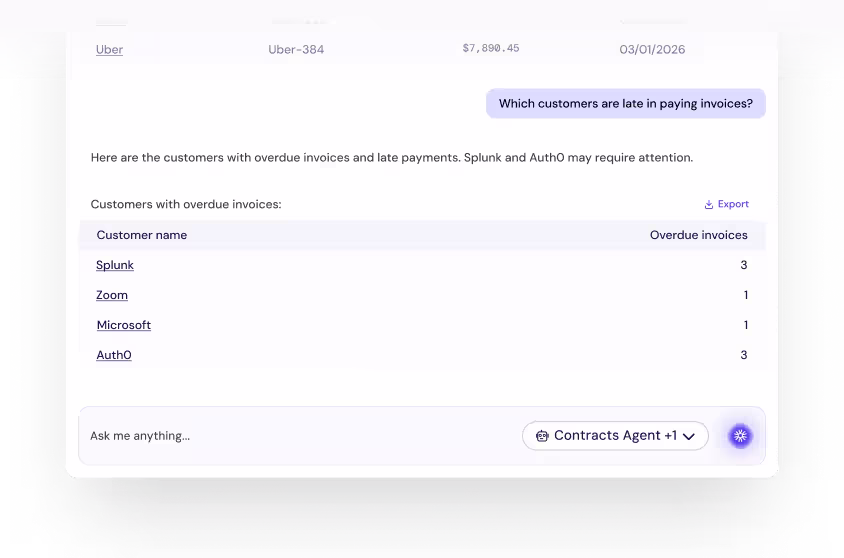Open the Uber customer link

[x=109, y=50]
